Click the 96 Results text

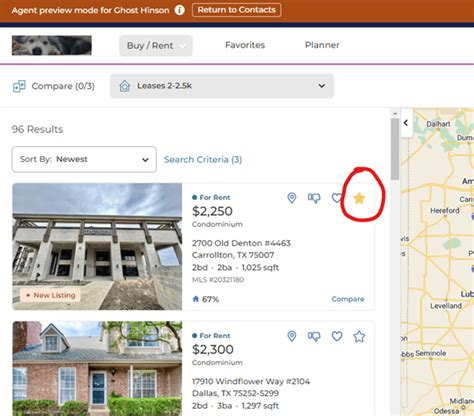37,129
